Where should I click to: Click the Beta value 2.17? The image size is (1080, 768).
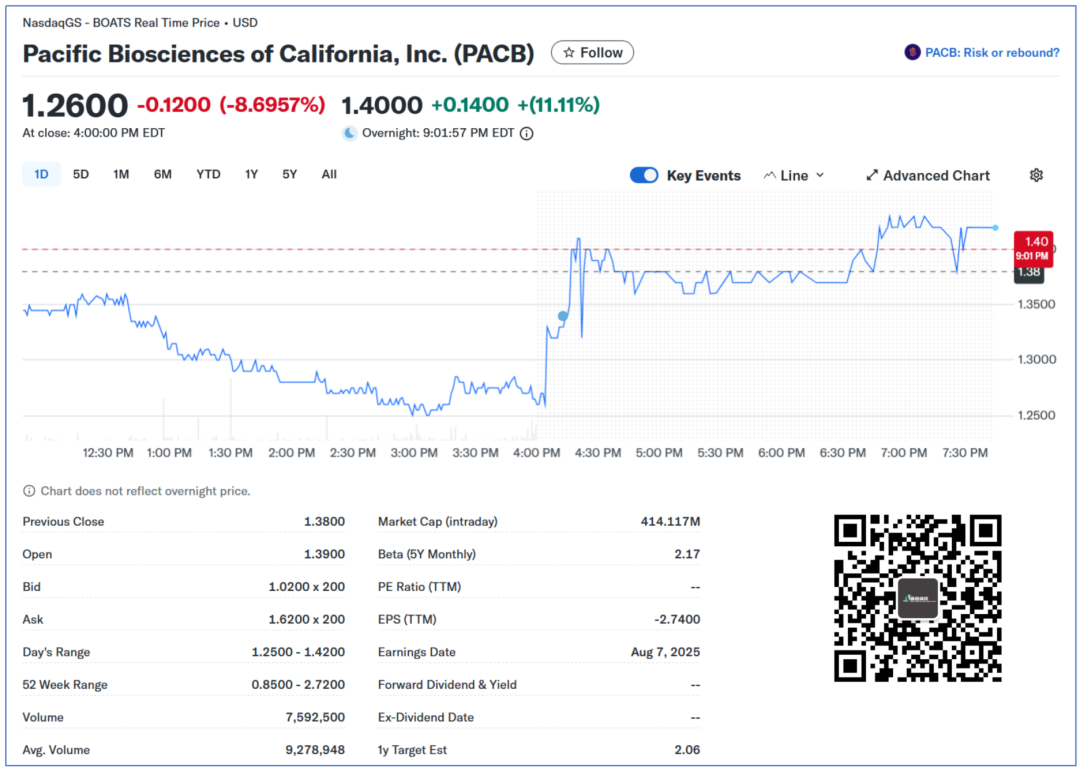pyautogui.click(x=687, y=554)
